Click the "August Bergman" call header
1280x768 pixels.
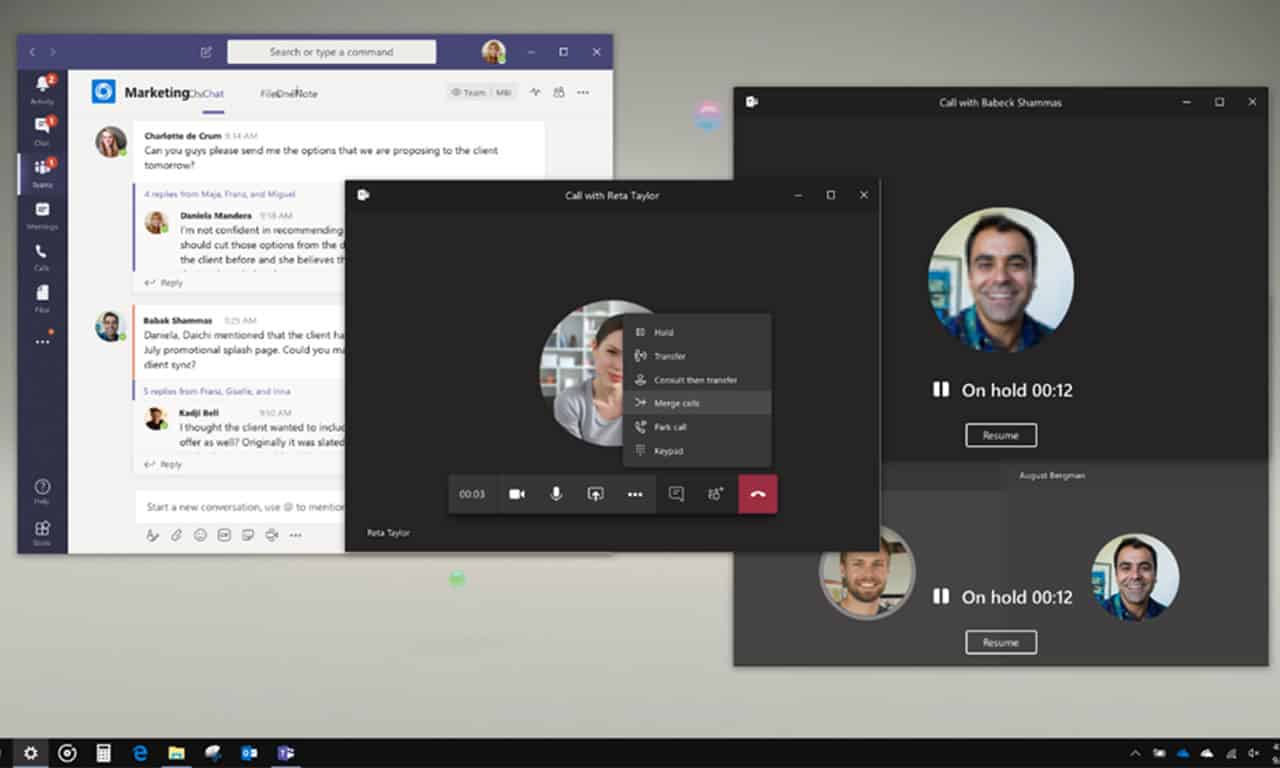(x=1052, y=476)
